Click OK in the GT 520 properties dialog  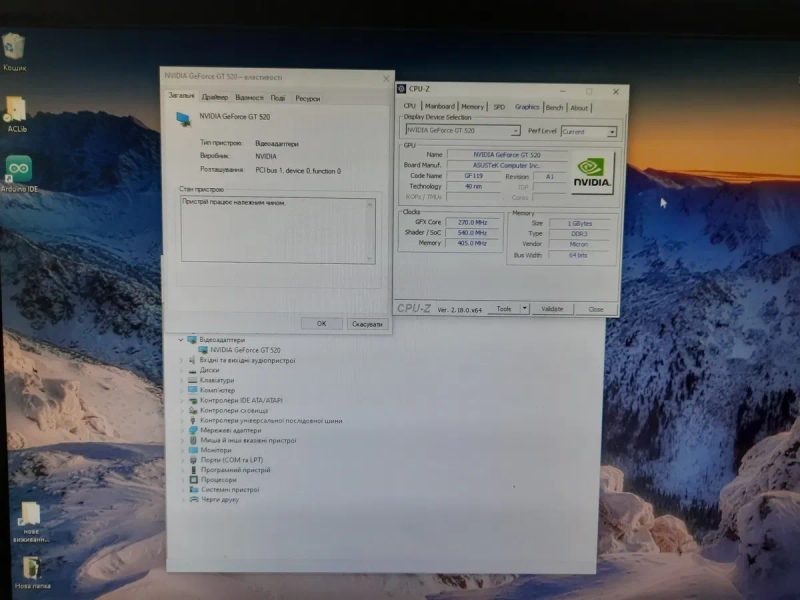click(321, 323)
